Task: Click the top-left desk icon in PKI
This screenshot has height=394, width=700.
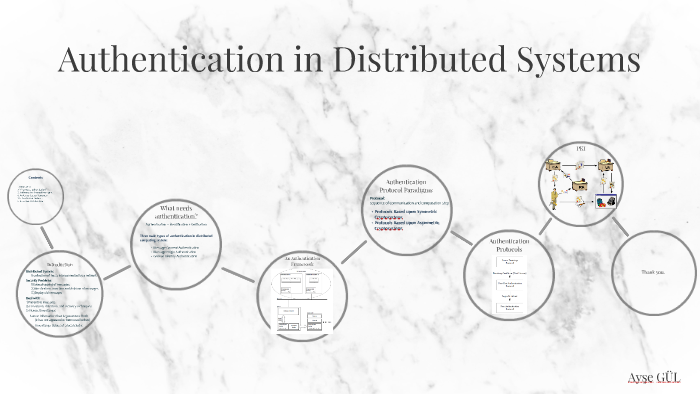Action: tap(554, 165)
